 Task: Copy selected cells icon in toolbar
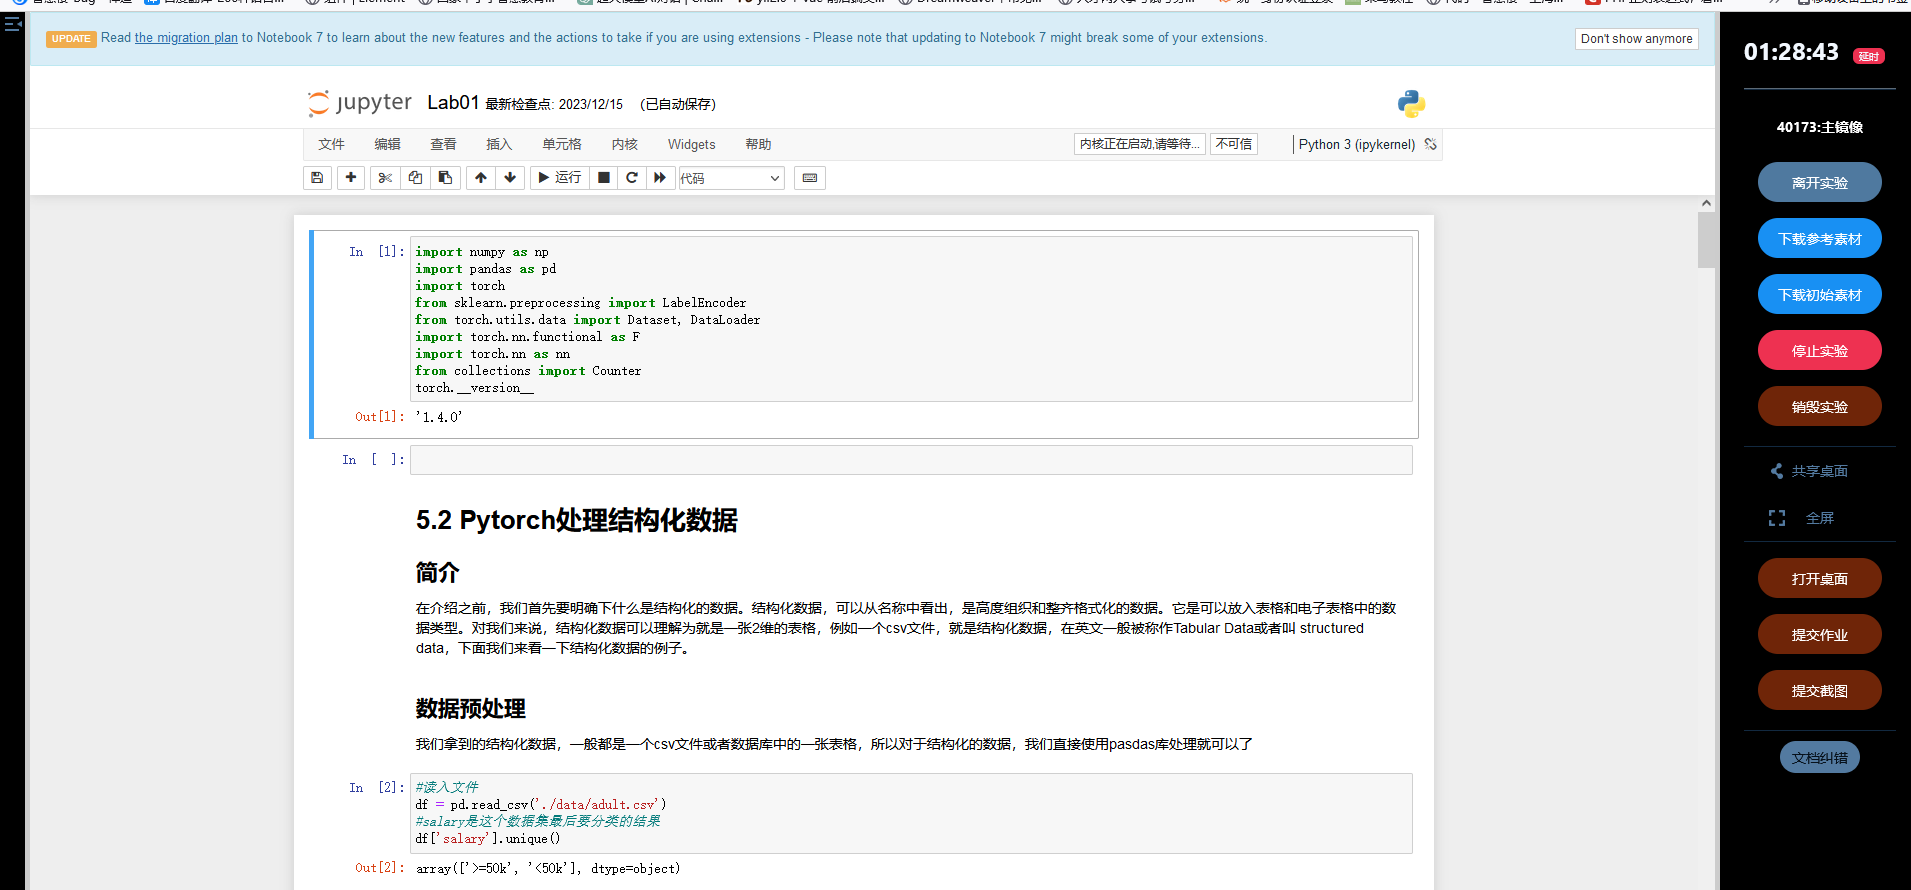[x=415, y=178]
